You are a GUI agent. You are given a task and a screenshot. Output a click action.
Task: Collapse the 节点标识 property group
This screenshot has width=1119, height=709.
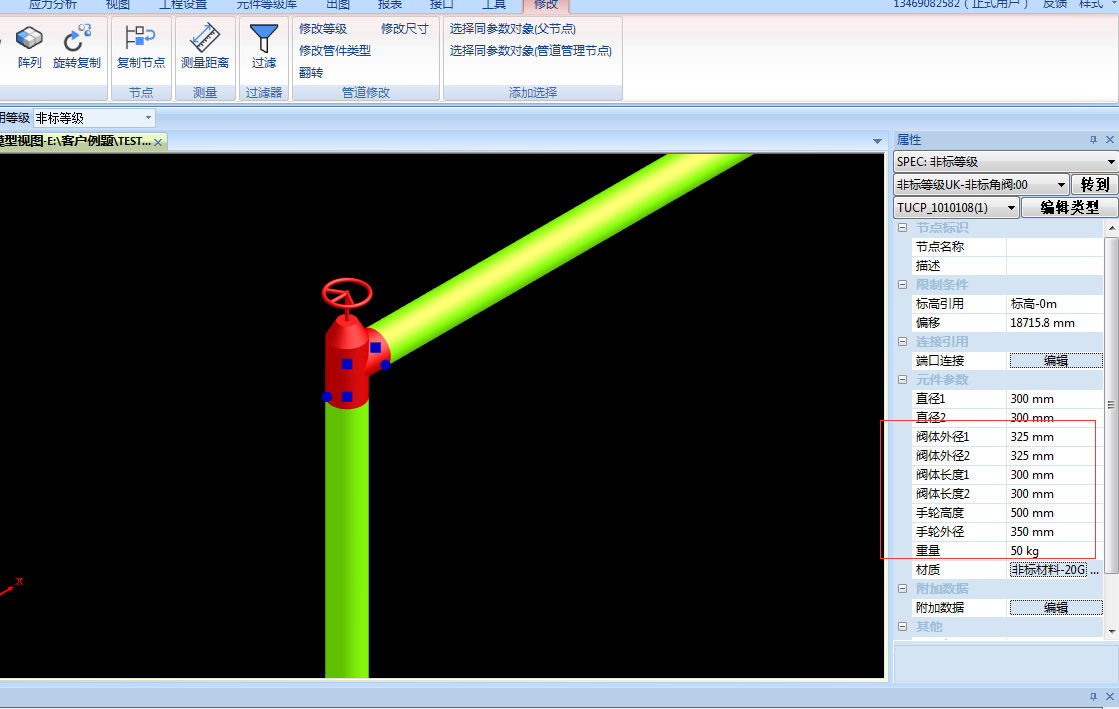pyautogui.click(x=903, y=228)
